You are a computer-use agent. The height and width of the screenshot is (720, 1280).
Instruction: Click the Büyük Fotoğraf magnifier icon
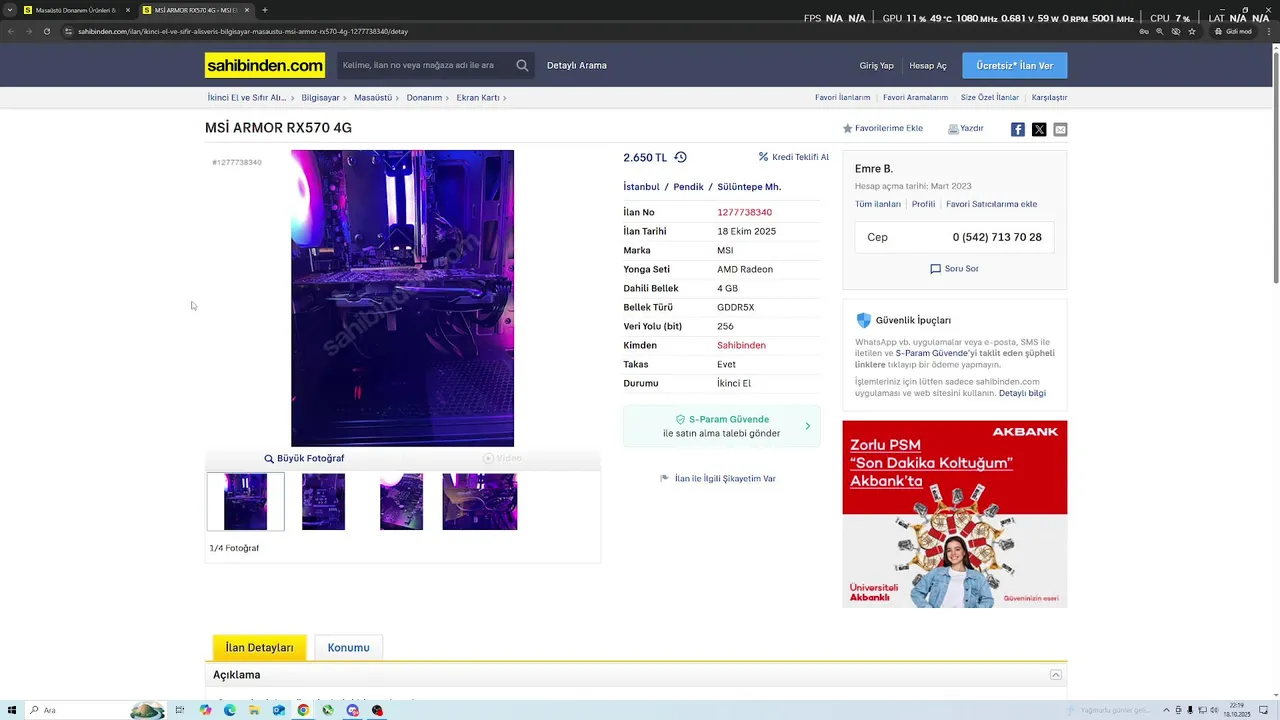click(269, 458)
